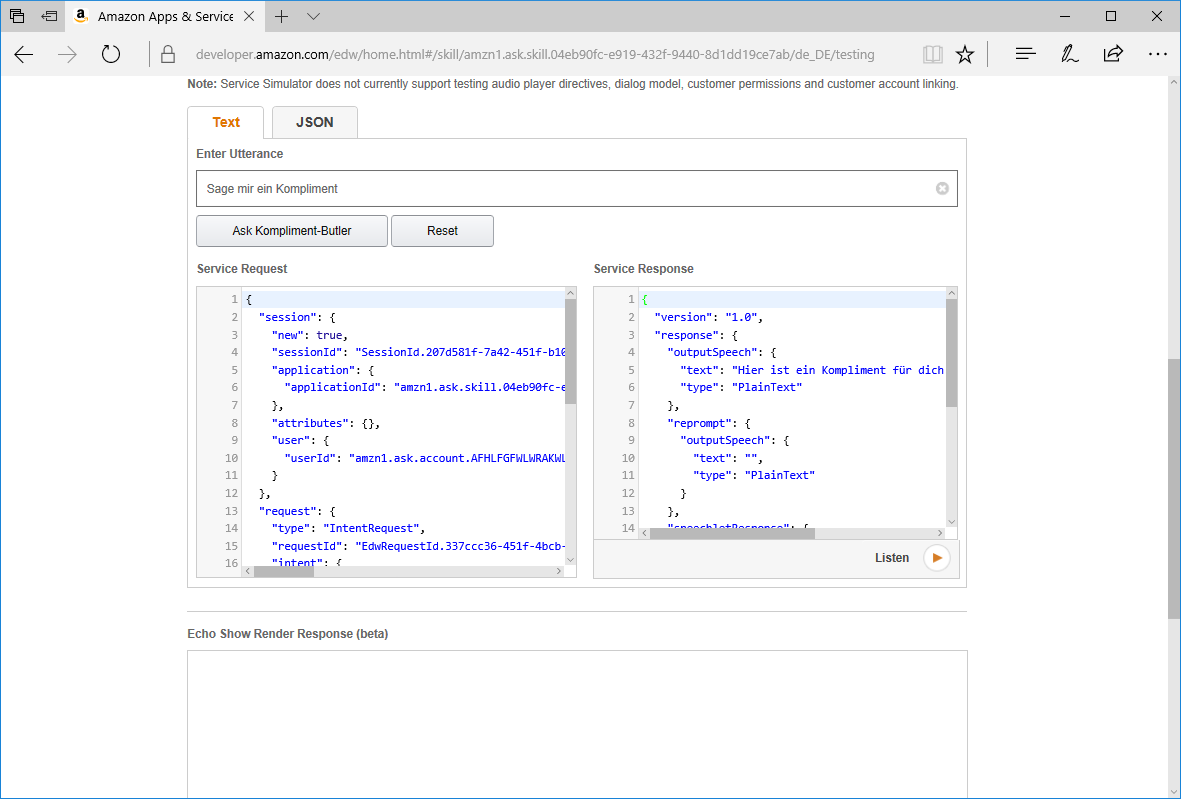This screenshot has height=799, width=1181.
Task: Expand the tab preview chevron
Action: 313,17
